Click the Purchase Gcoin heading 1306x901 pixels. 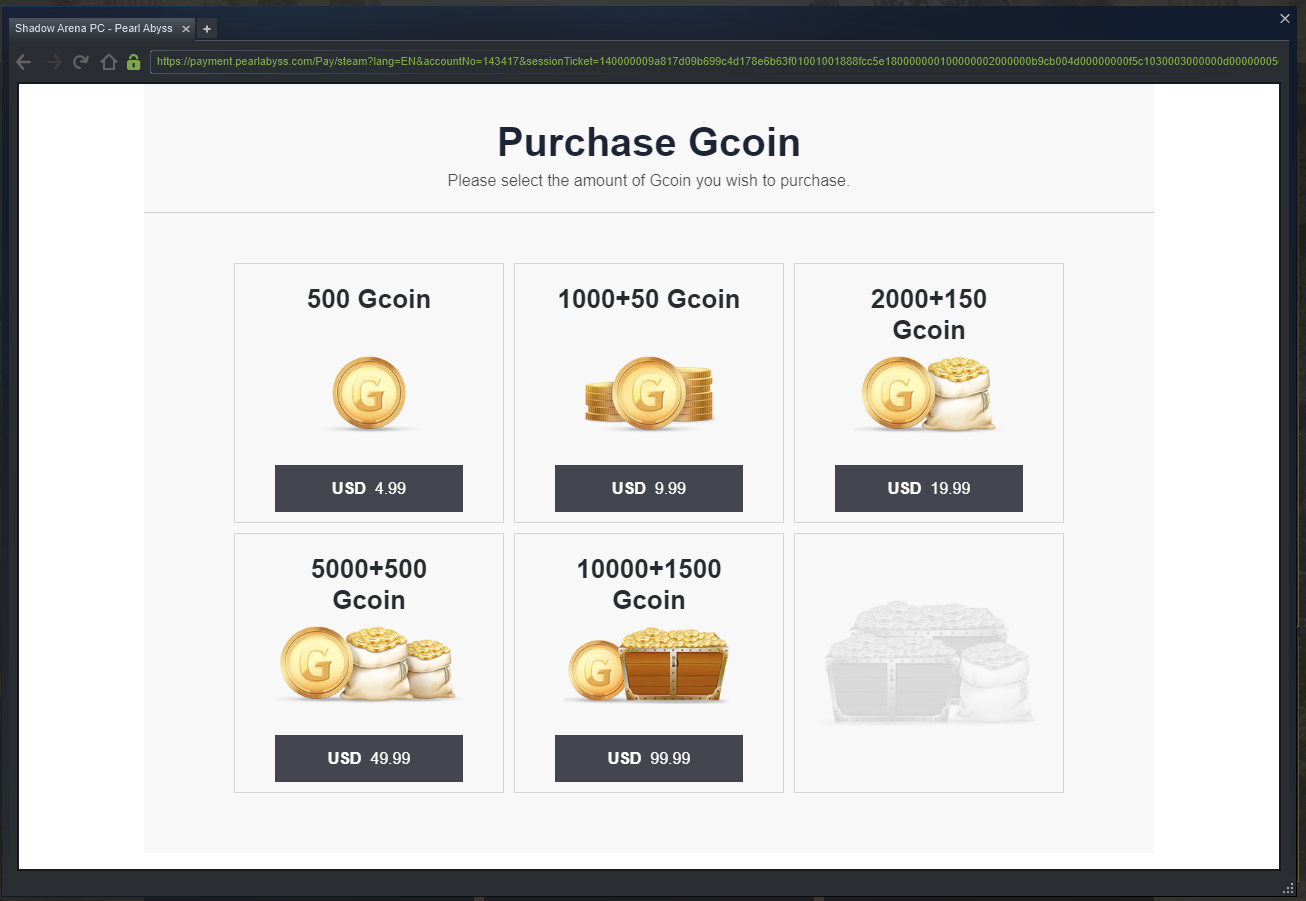649,142
